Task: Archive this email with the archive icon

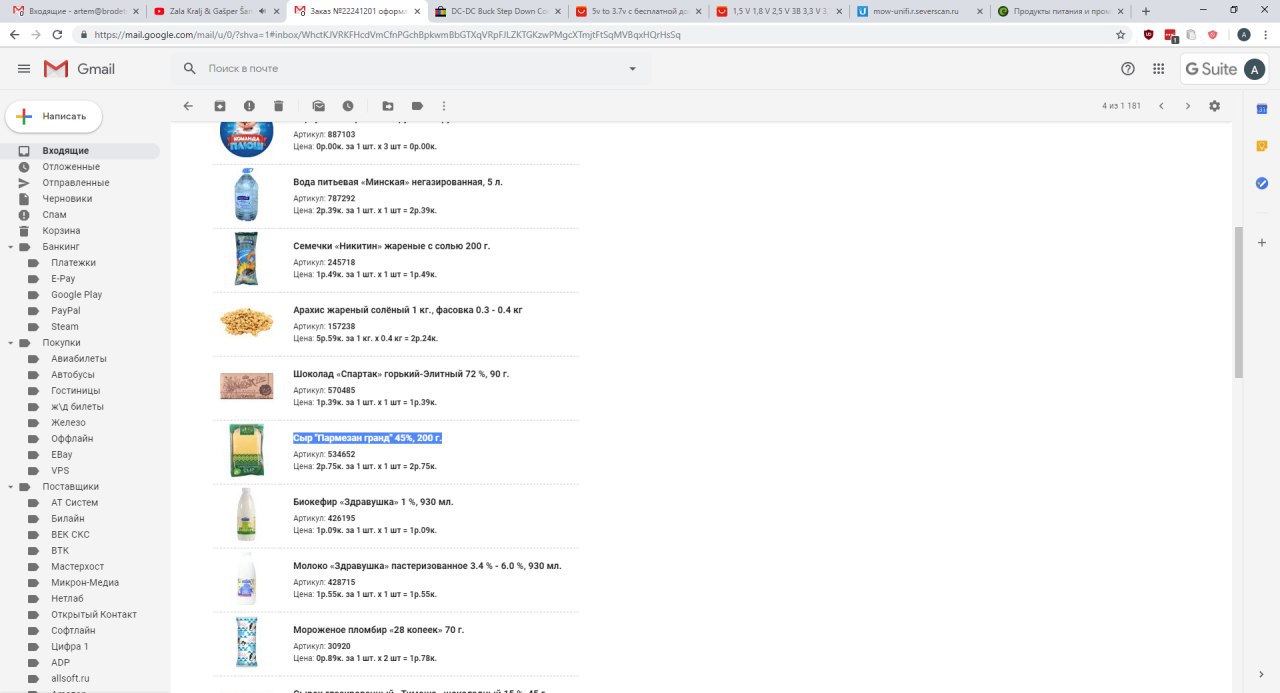Action: point(220,106)
